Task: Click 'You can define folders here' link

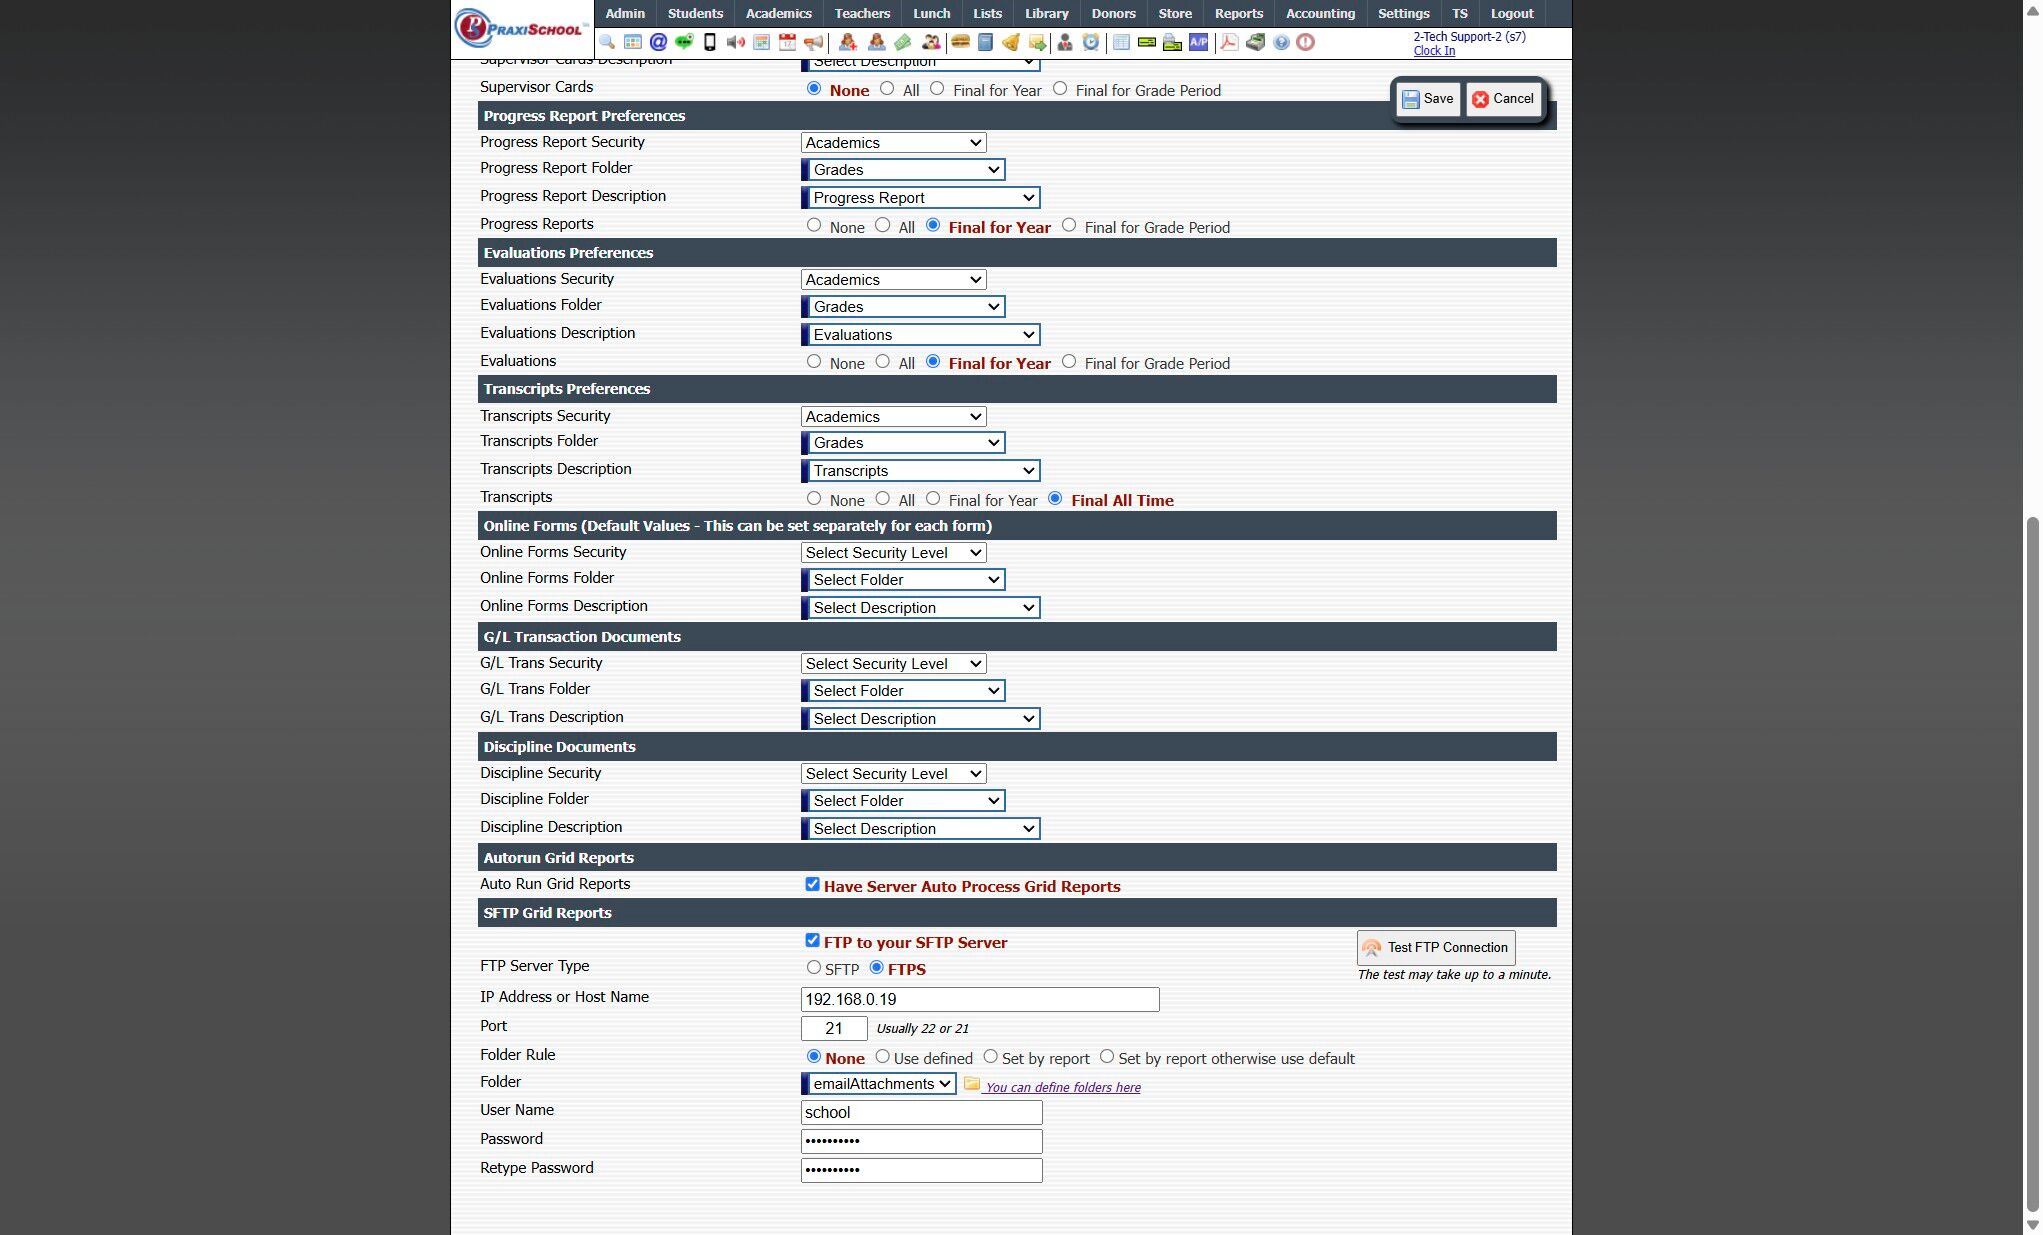Action: [1062, 1087]
